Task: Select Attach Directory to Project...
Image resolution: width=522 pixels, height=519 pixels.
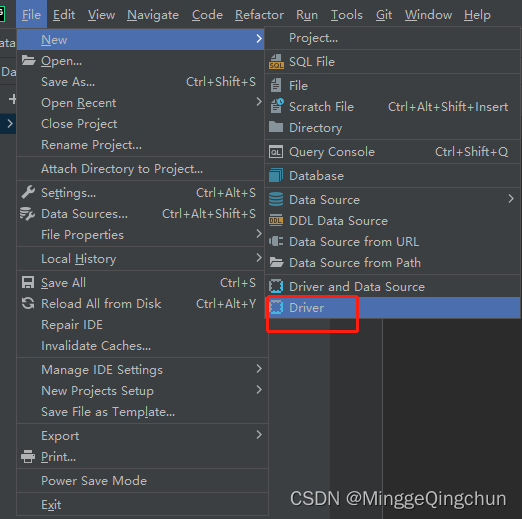Action: tap(140, 169)
